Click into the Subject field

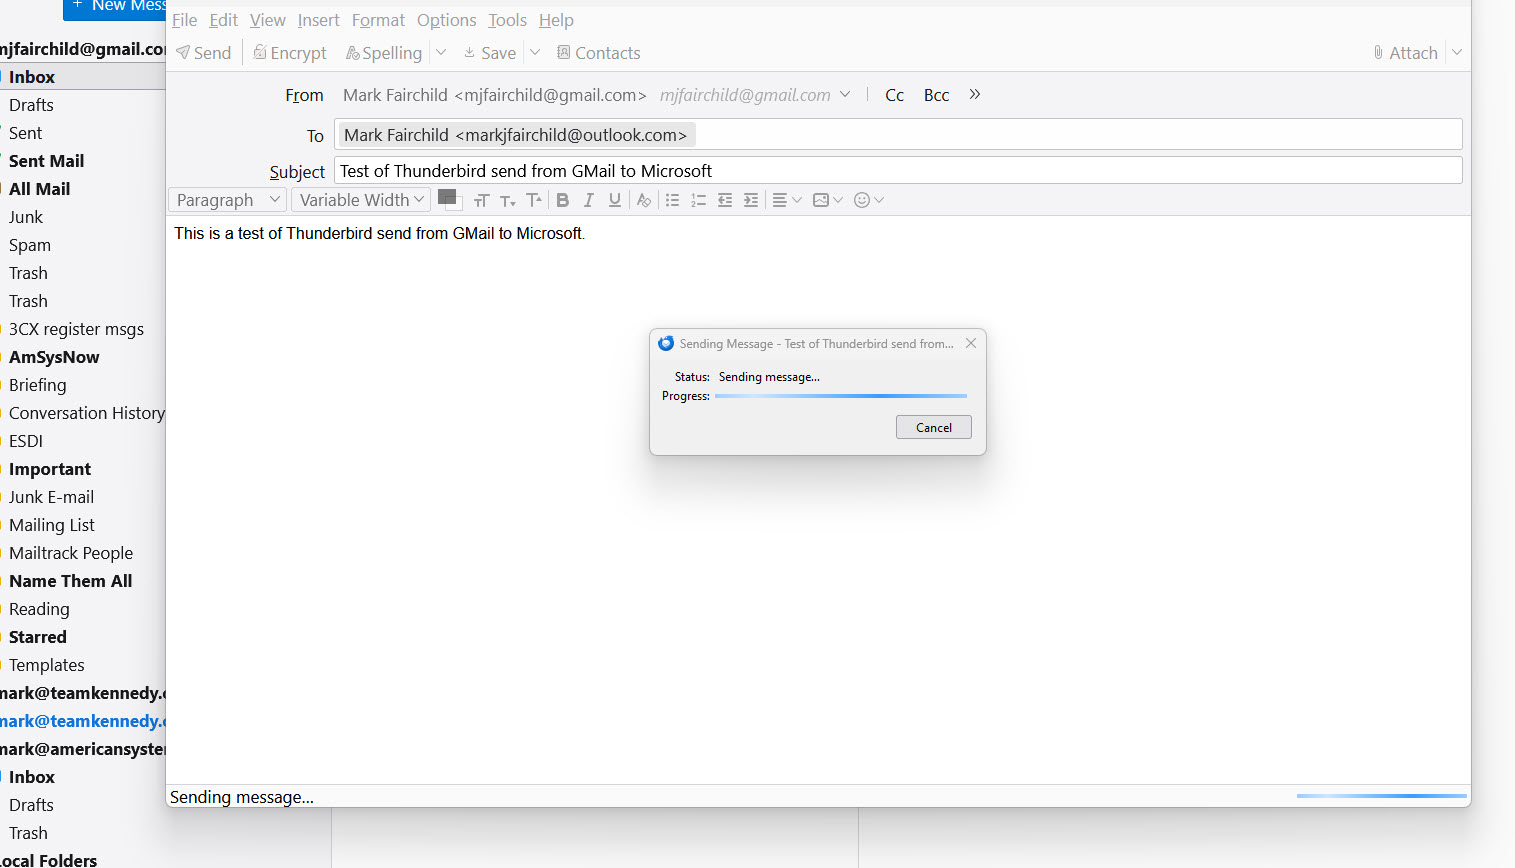(x=898, y=171)
